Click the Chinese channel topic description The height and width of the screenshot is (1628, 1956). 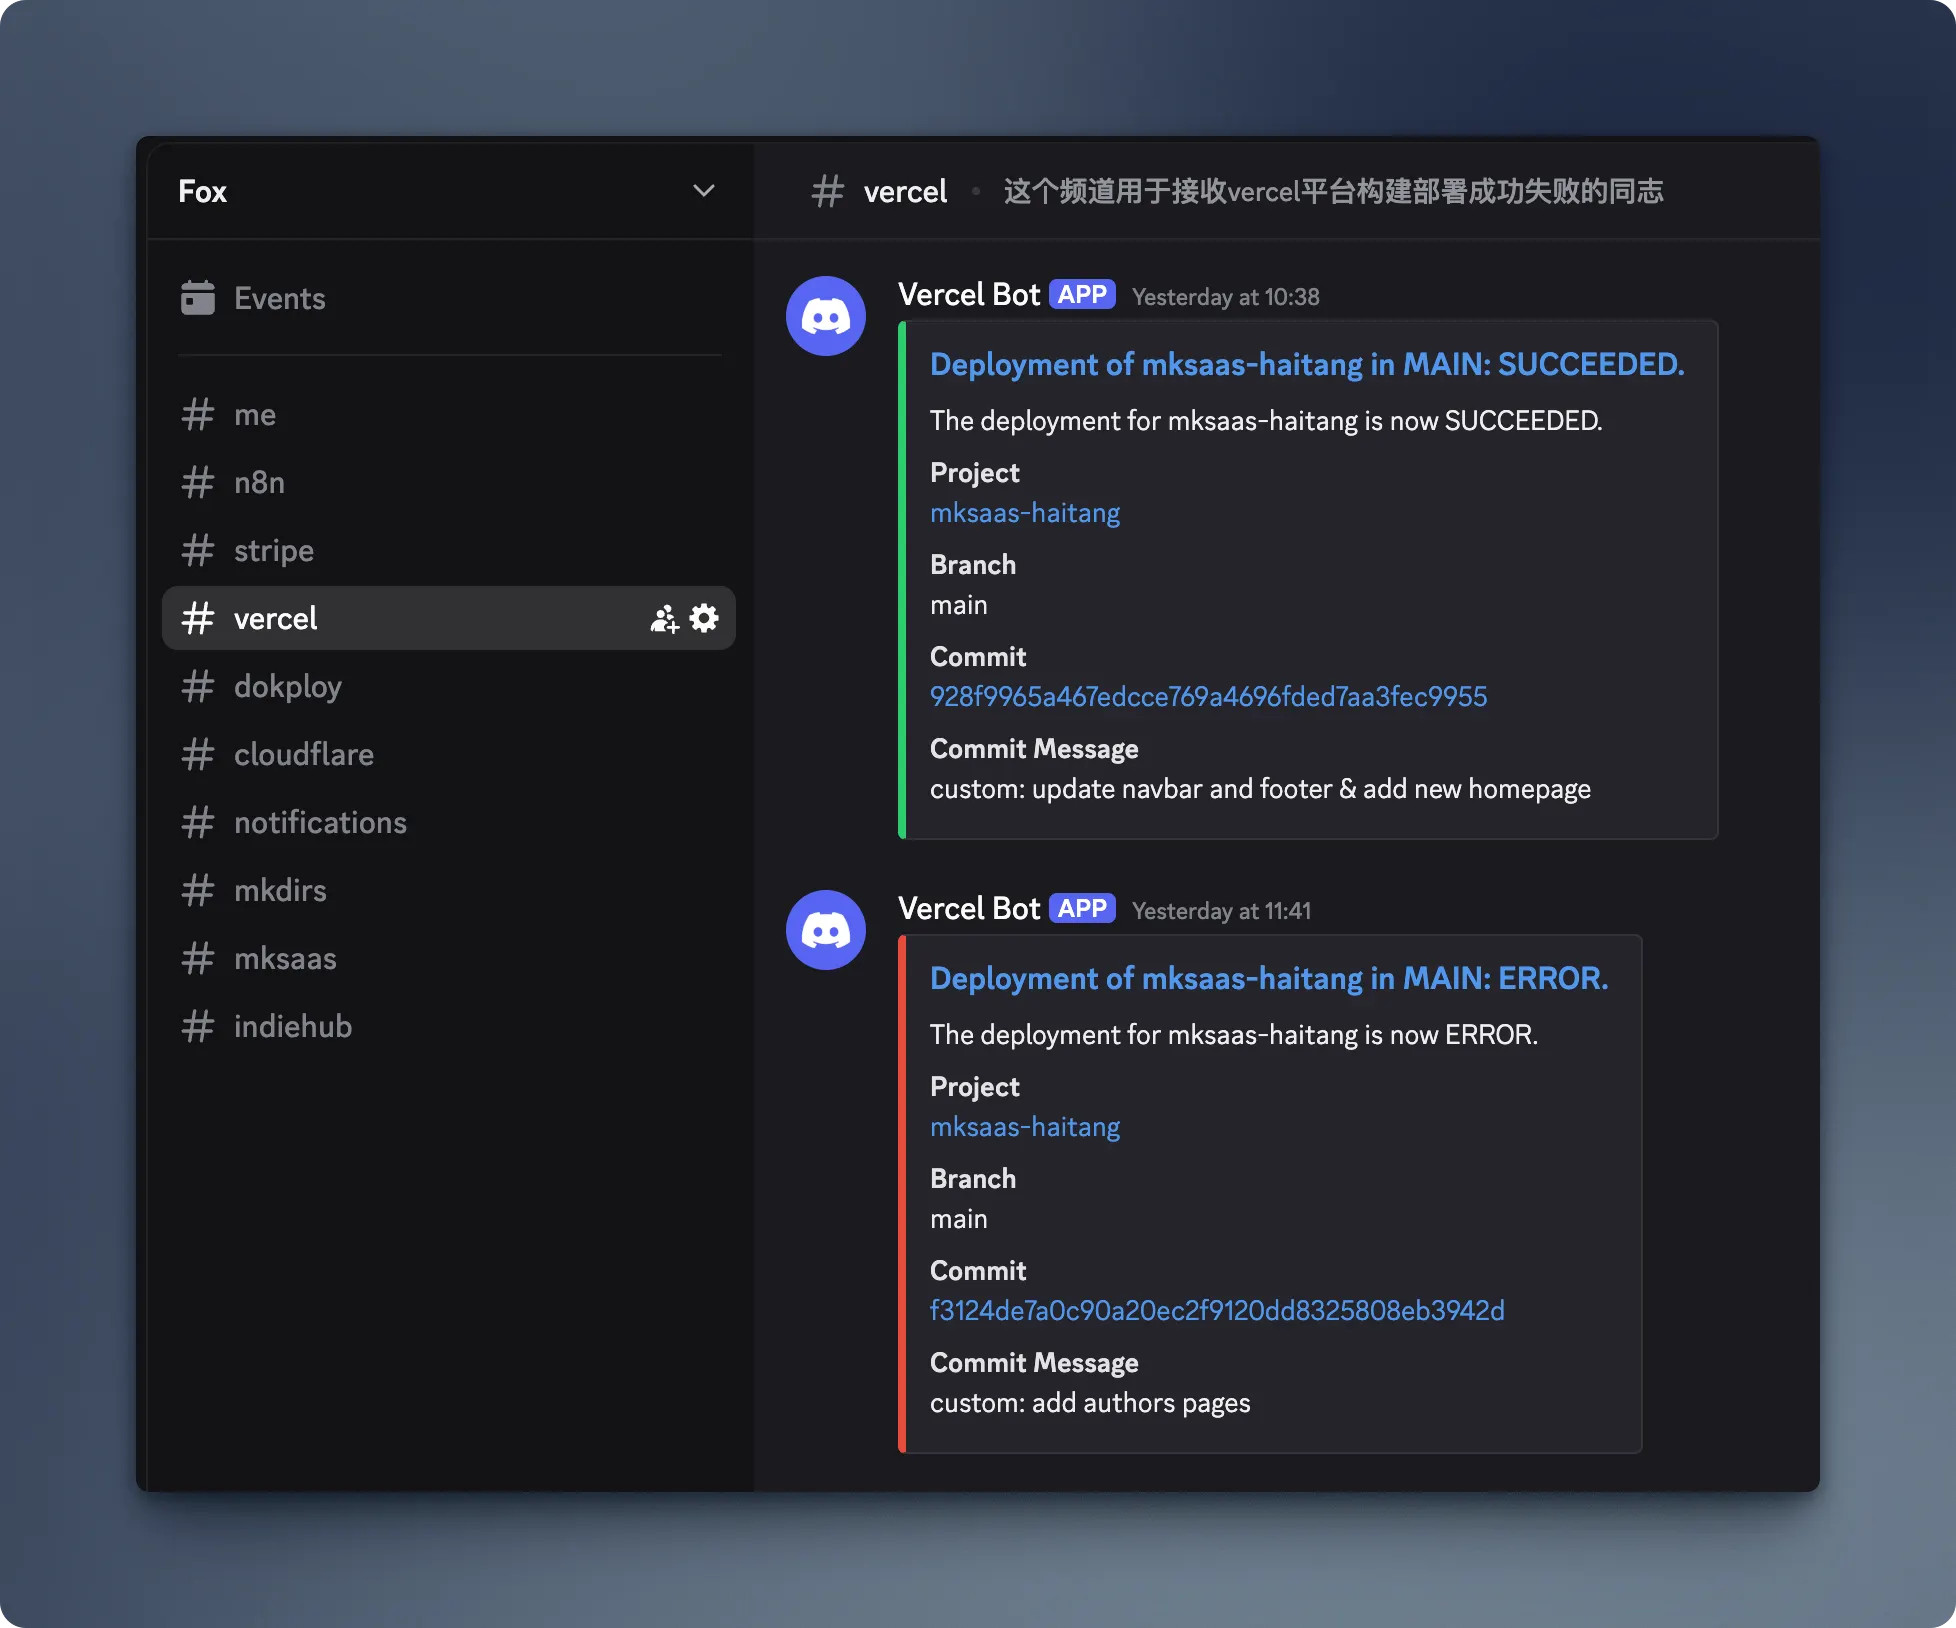click(x=1333, y=191)
